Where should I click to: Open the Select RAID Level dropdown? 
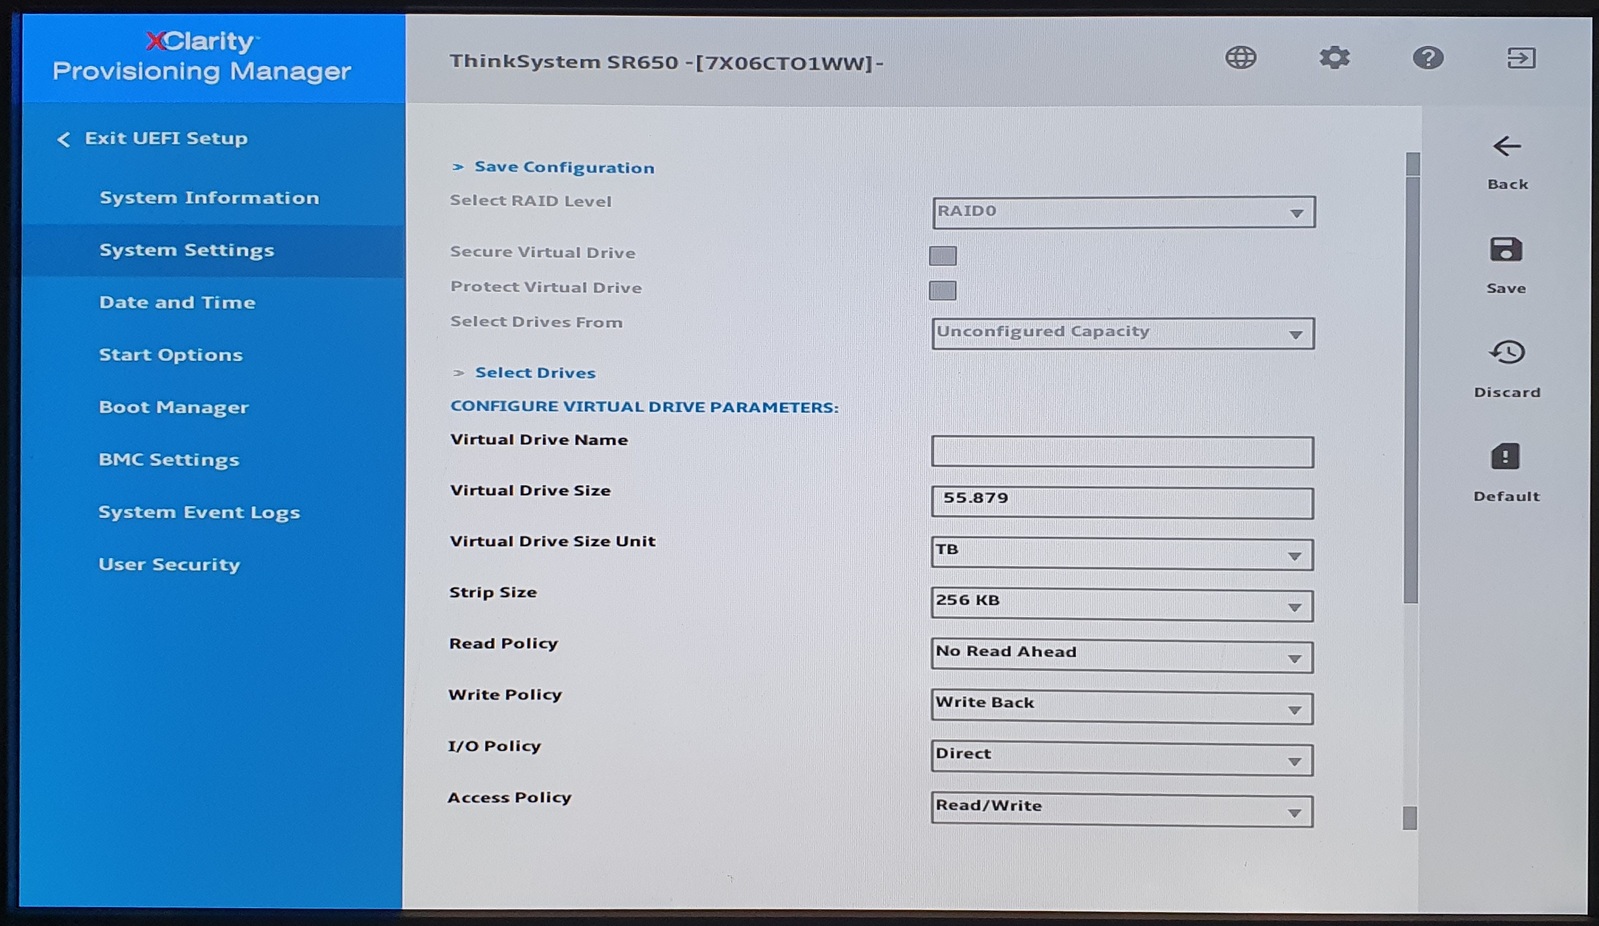[x=1123, y=212]
